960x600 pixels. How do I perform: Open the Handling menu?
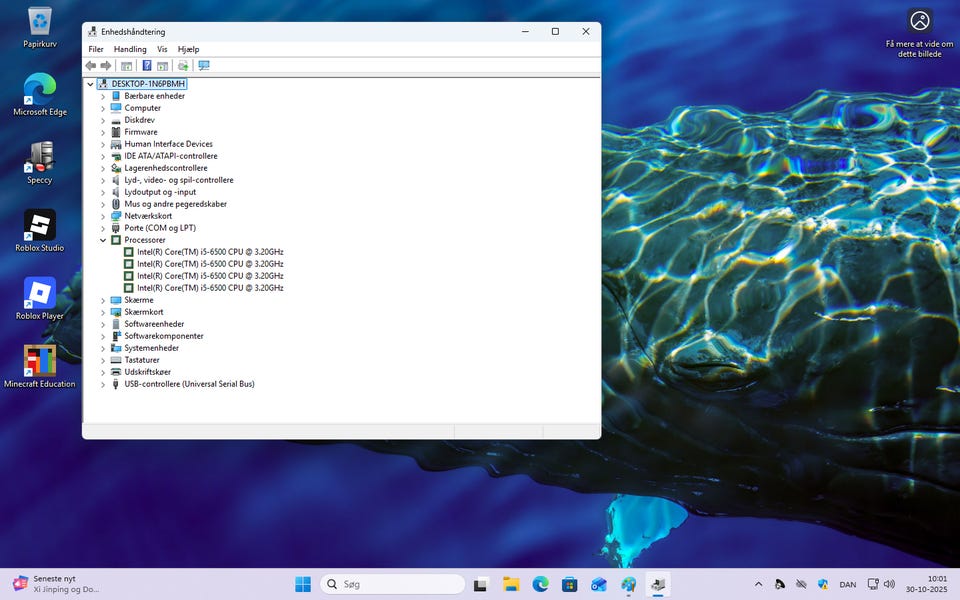tap(130, 49)
